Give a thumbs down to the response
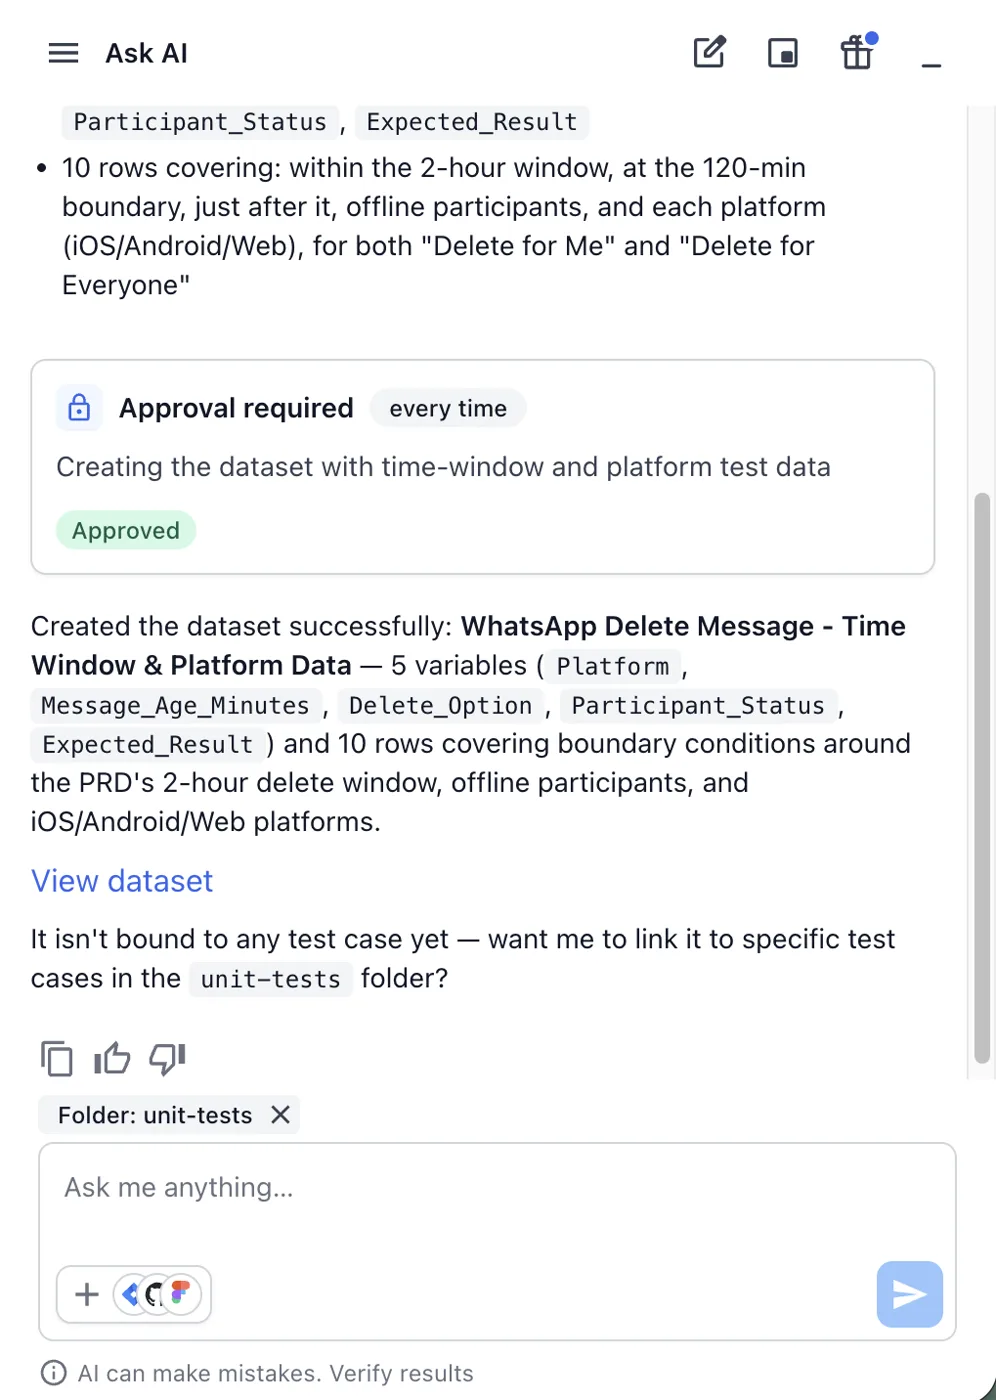The image size is (996, 1400). point(167,1058)
